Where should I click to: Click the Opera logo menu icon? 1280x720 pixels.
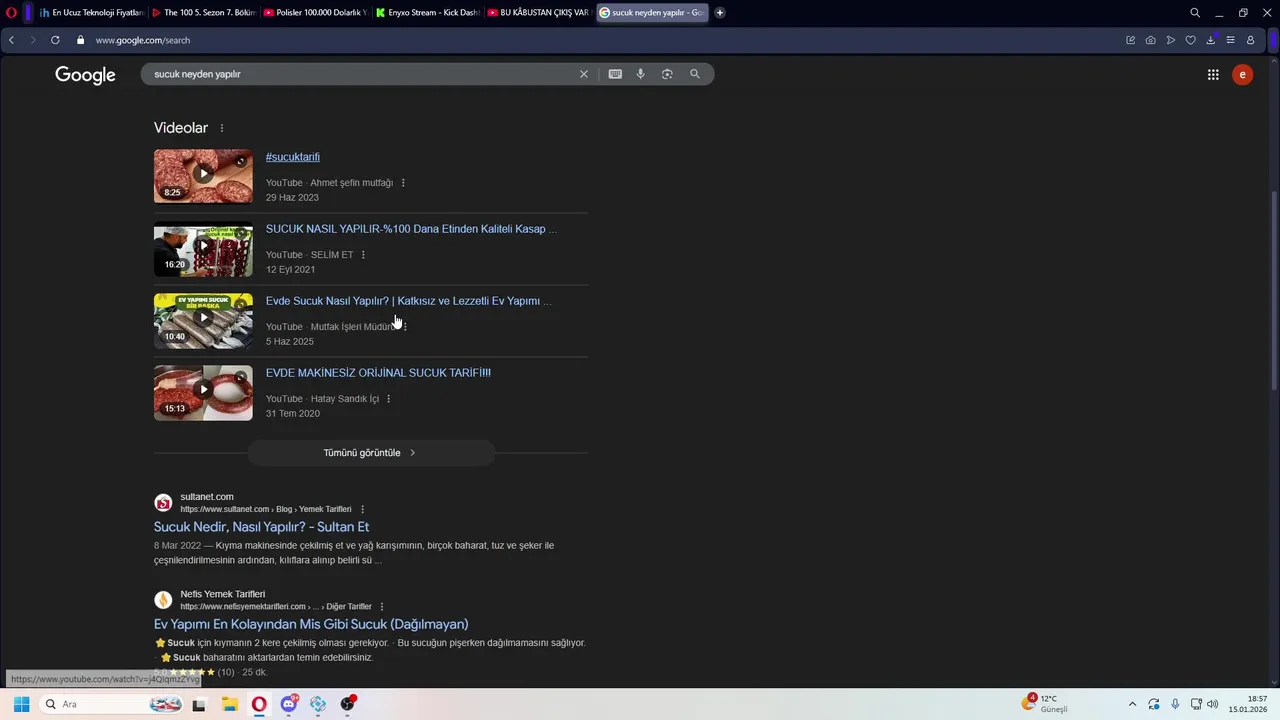tap(11, 13)
